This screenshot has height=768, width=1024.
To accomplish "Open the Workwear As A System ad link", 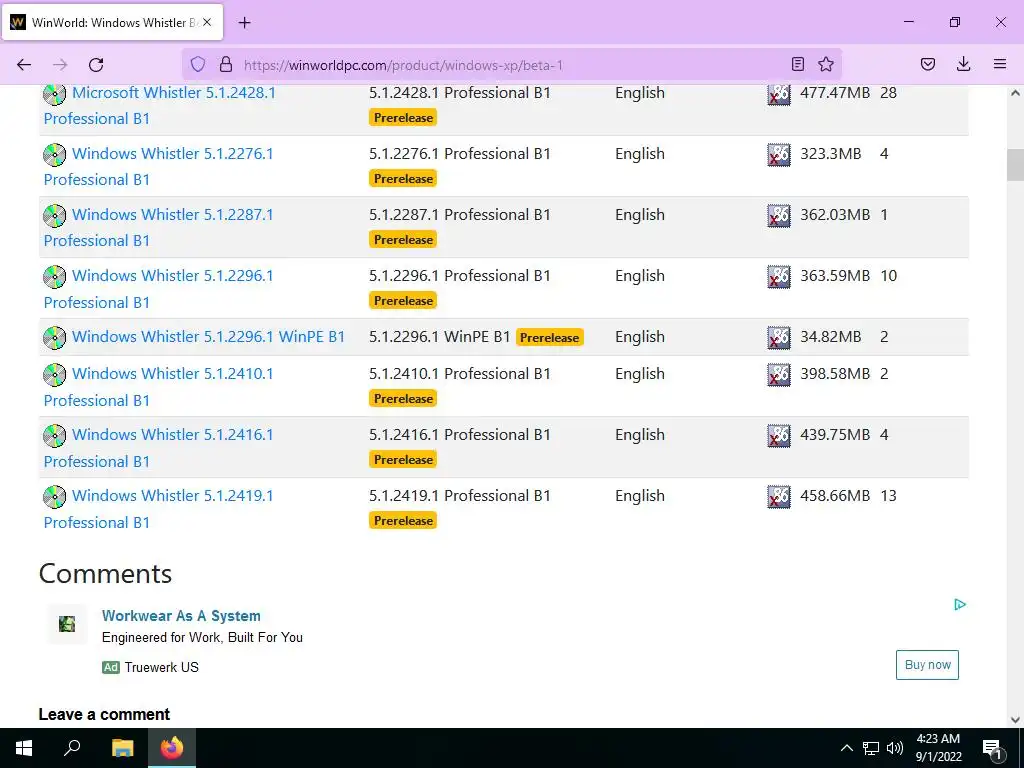I will (181, 616).
